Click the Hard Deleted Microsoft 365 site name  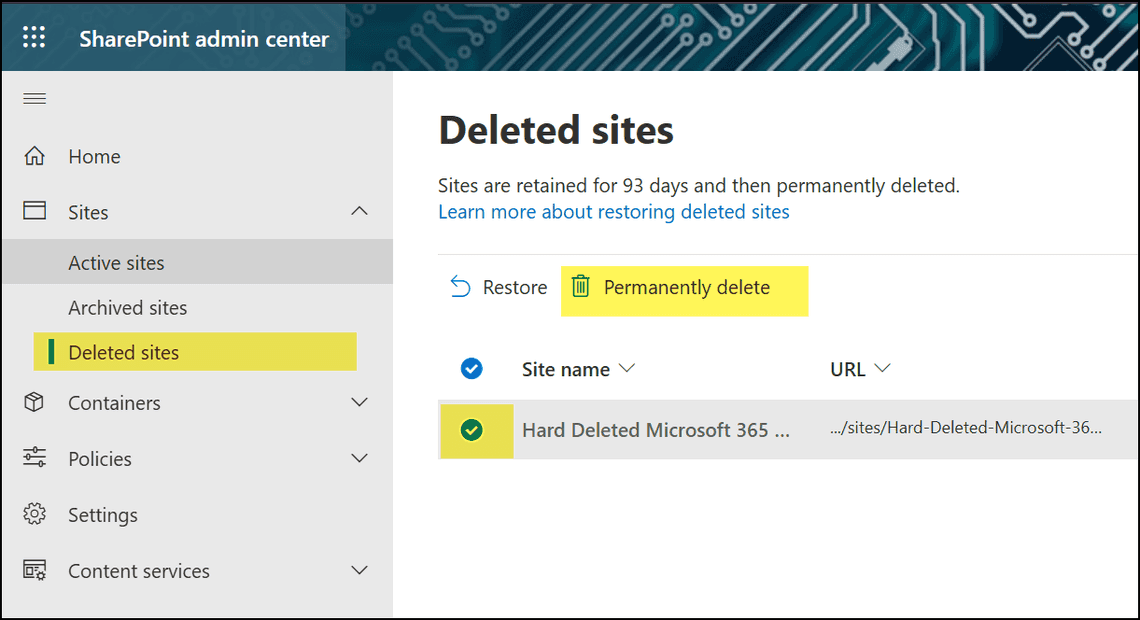(655, 430)
